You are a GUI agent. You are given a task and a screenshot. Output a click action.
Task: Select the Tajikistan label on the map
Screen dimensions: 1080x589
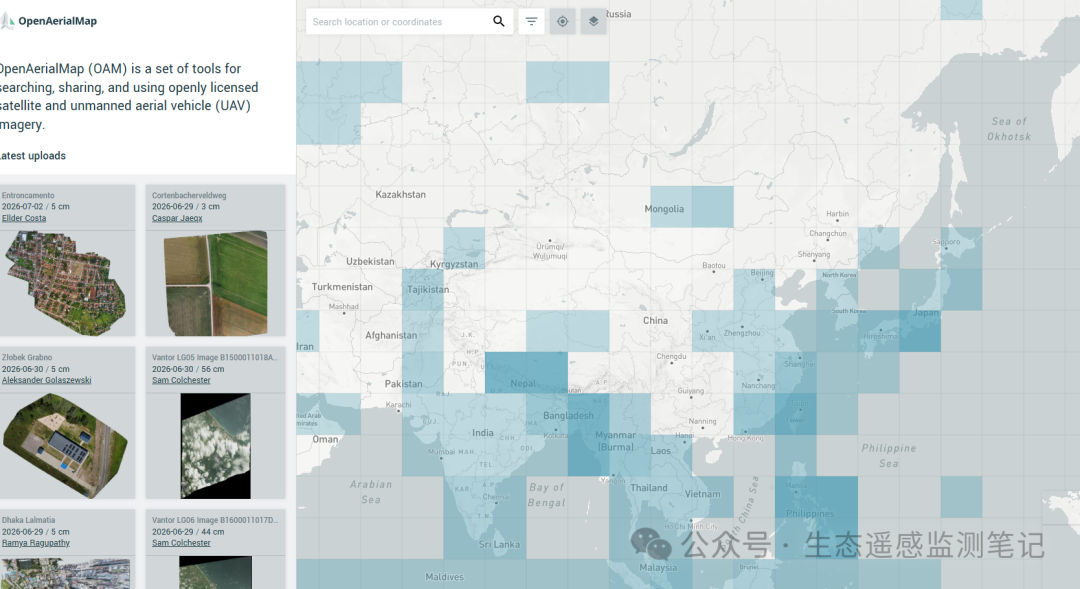click(428, 289)
